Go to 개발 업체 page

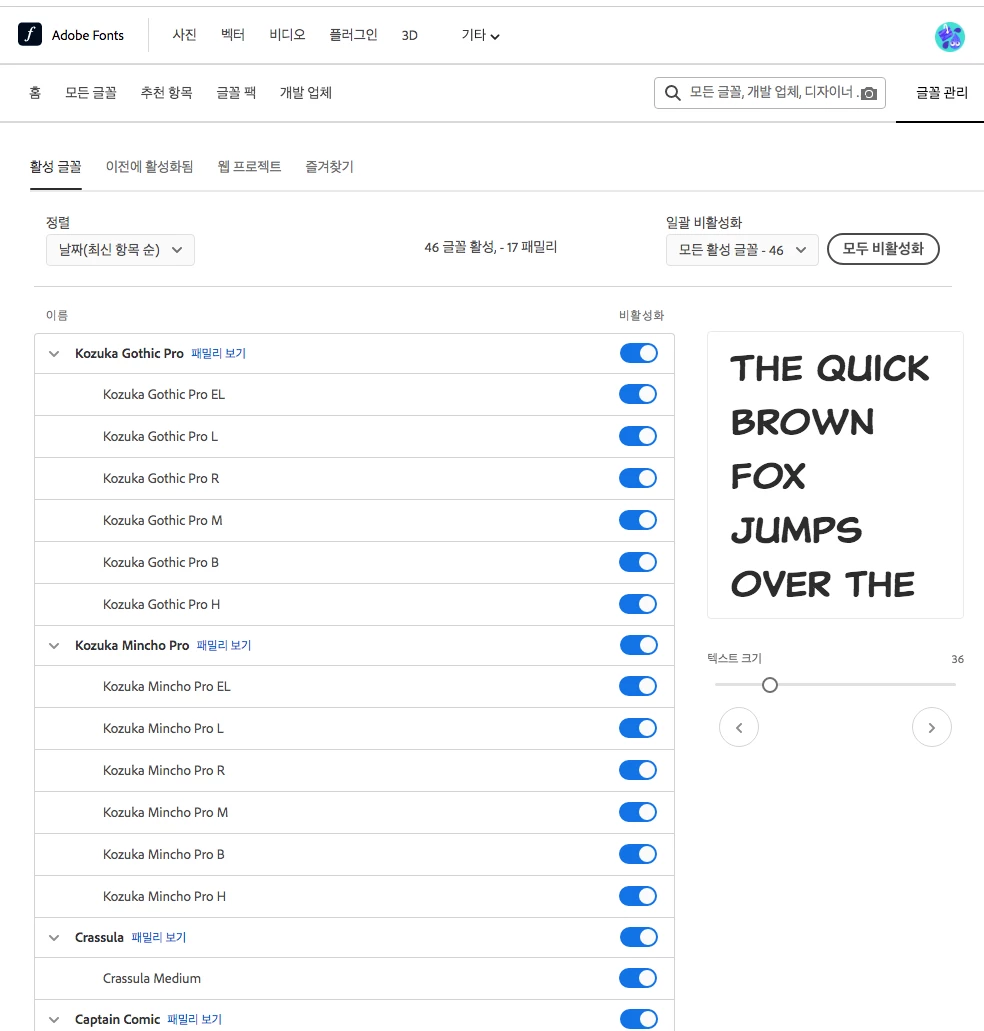point(306,93)
